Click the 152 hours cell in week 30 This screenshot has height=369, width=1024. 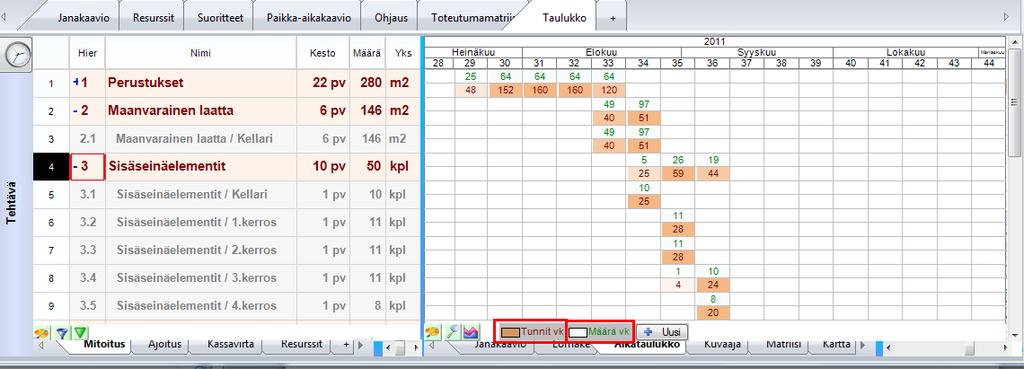point(504,90)
